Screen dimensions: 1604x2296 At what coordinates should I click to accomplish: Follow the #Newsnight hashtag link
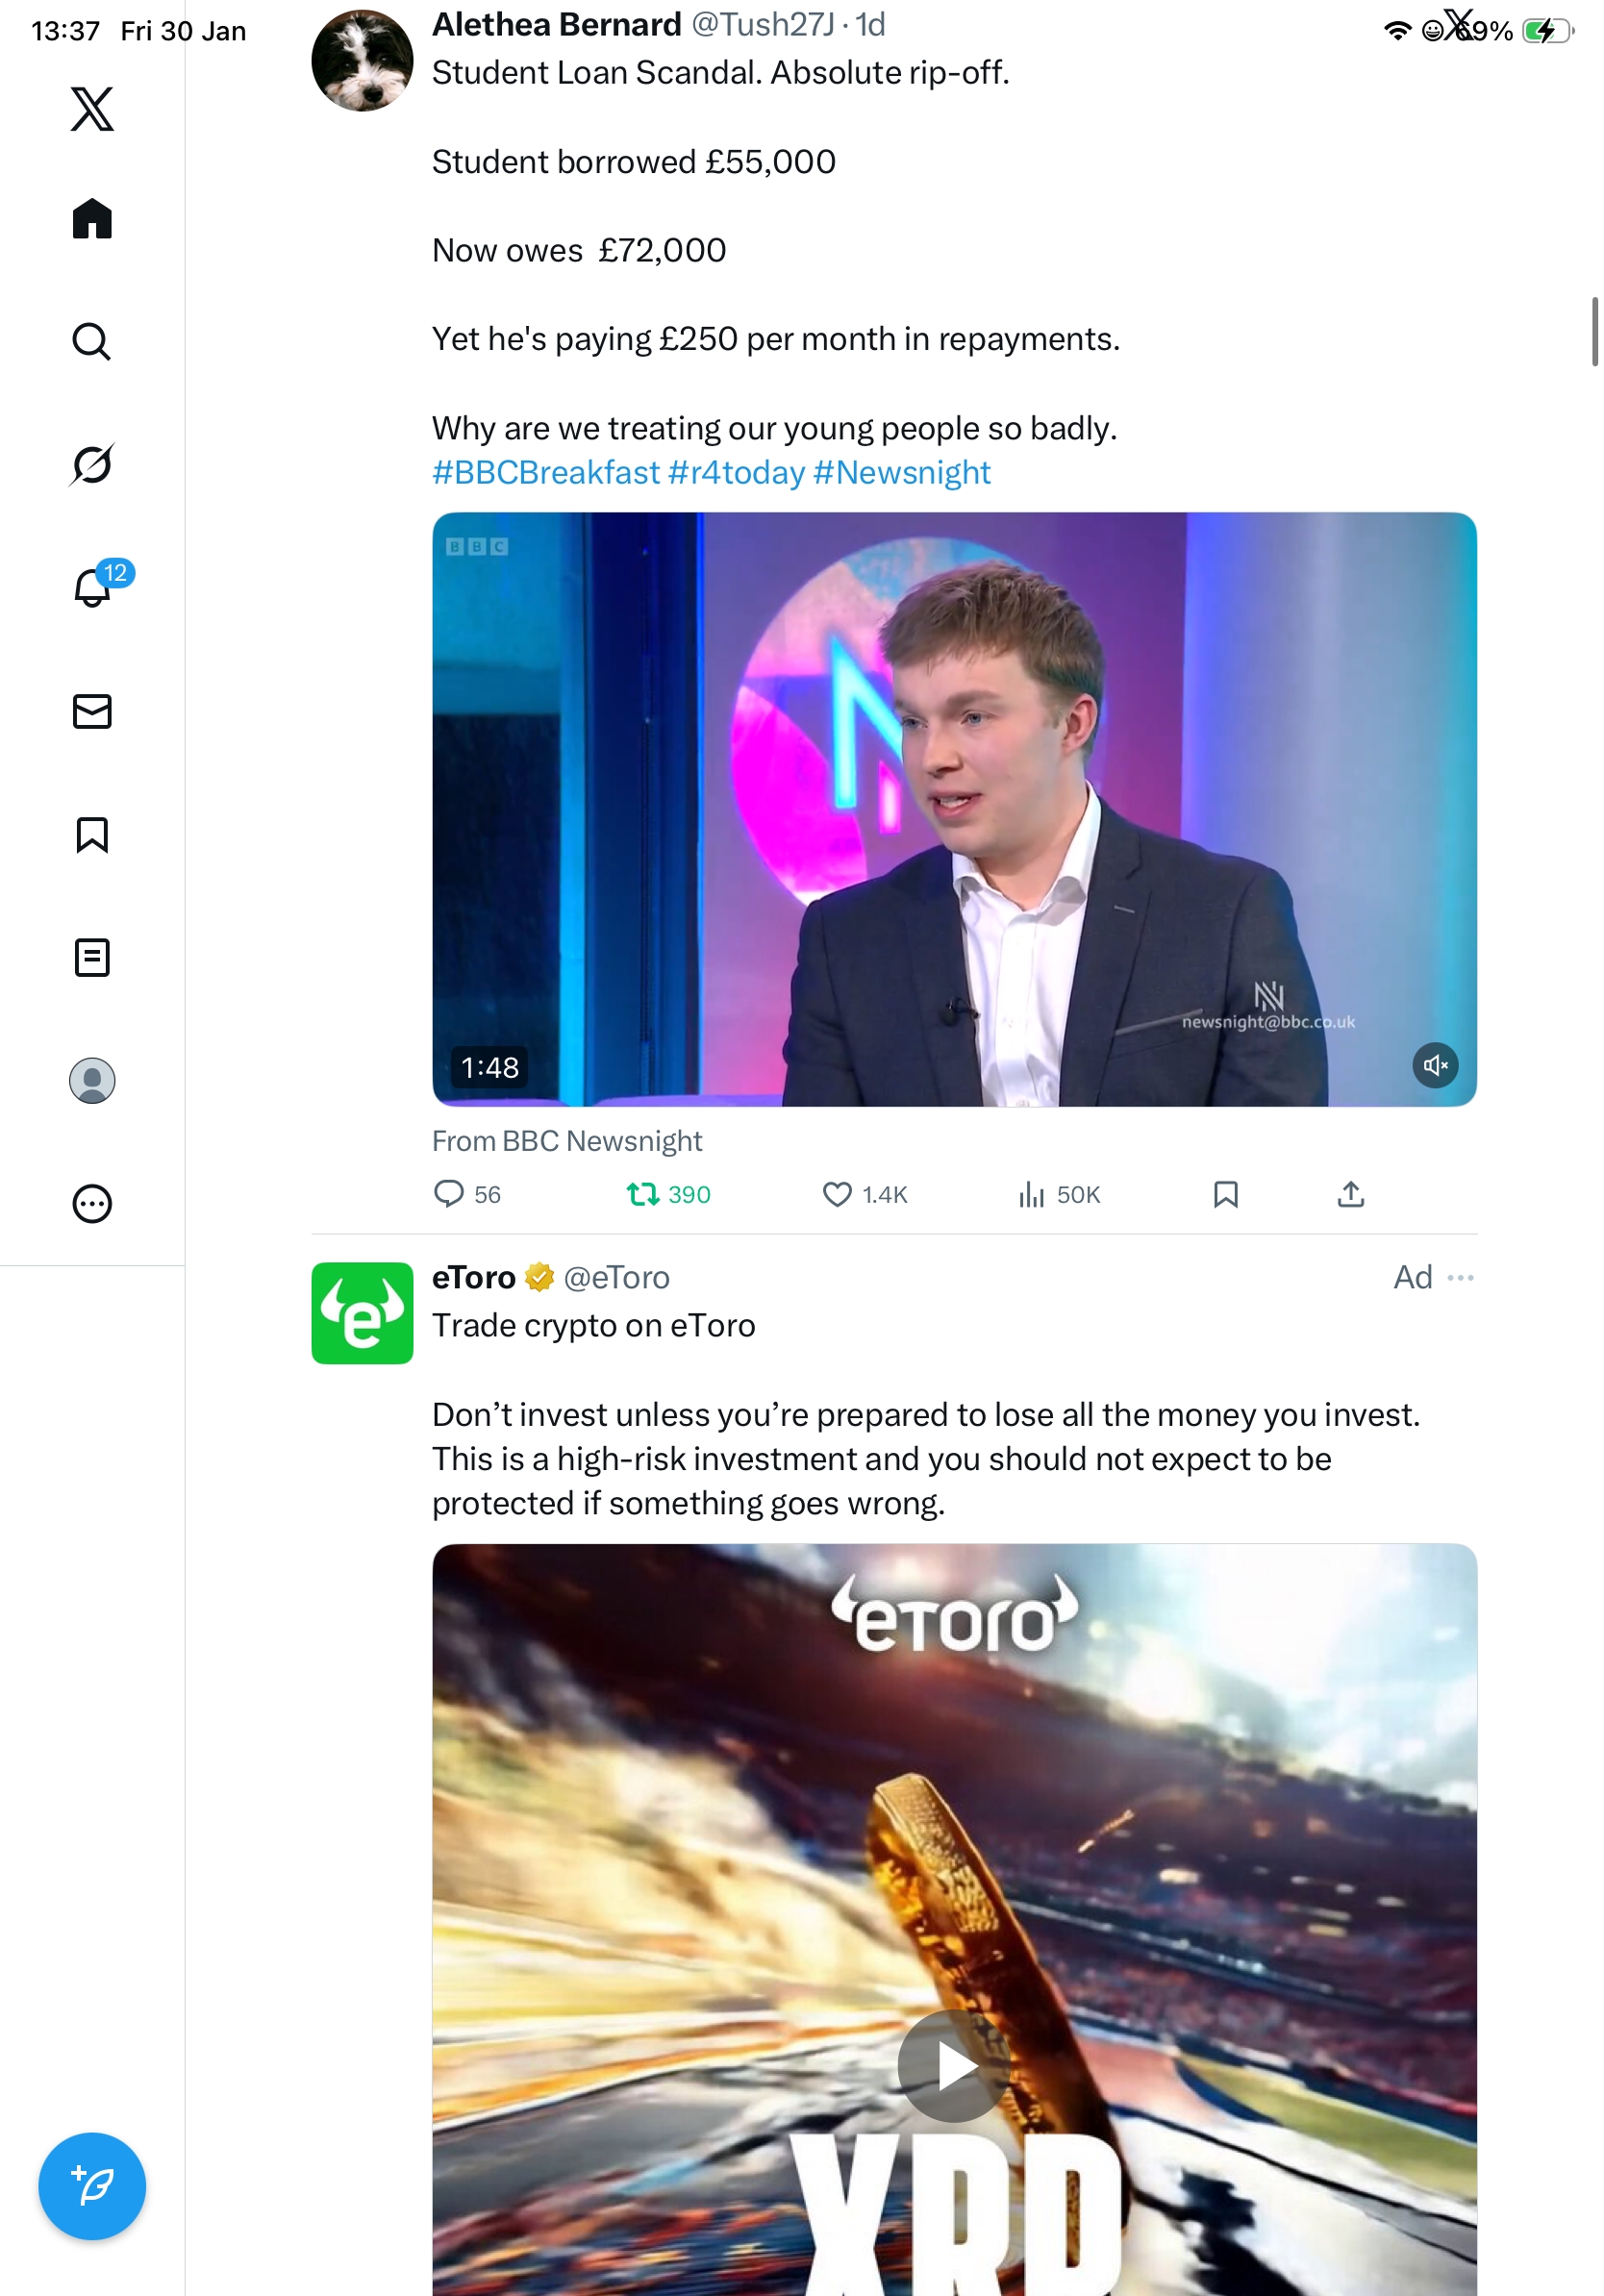coord(901,472)
